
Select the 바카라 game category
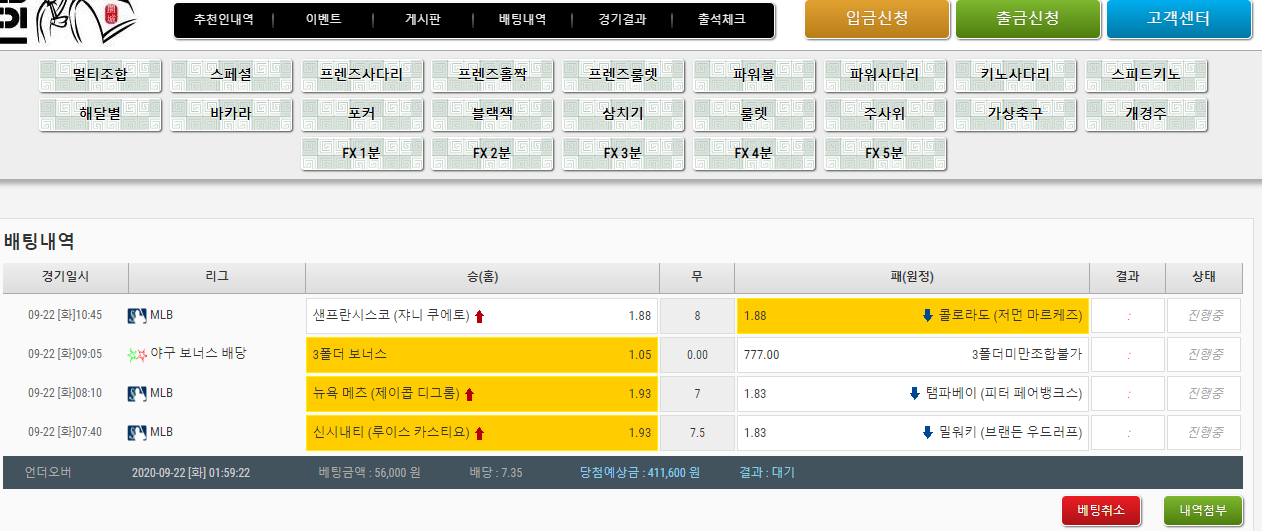[231, 114]
